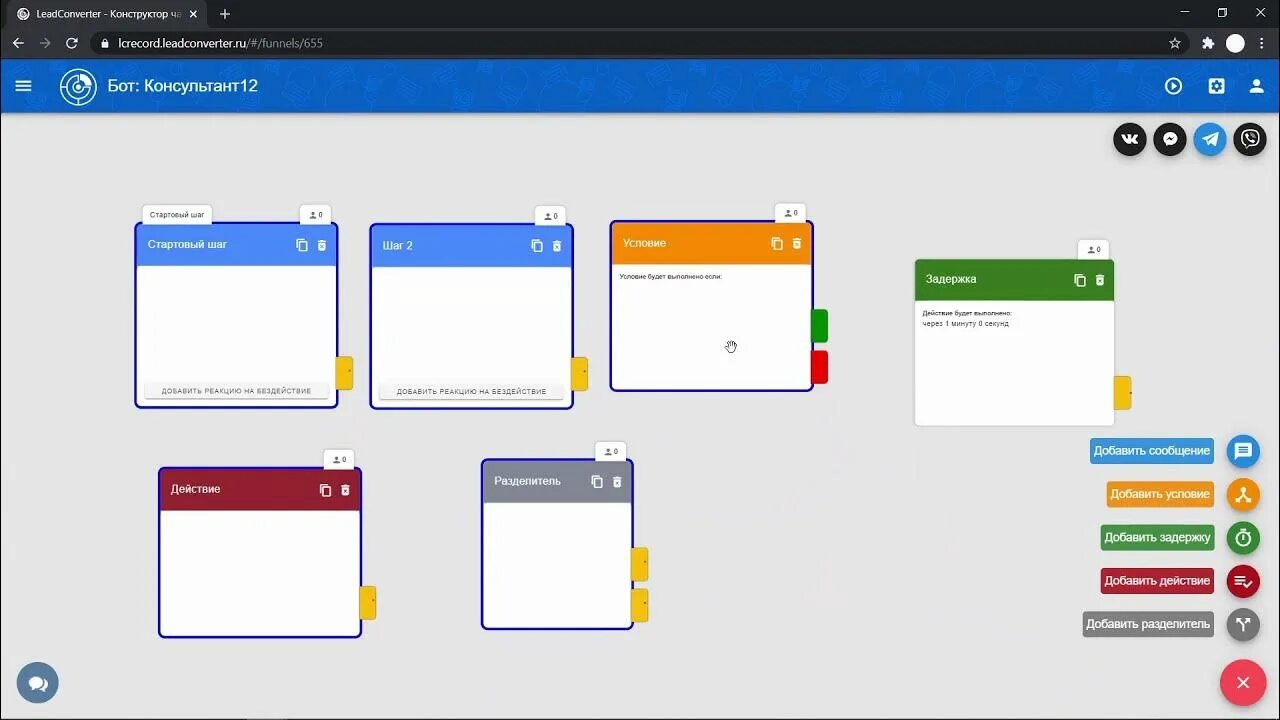This screenshot has width=1280, height=720.
Task: Open the user account icon
Action: click(x=1256, y=86)
